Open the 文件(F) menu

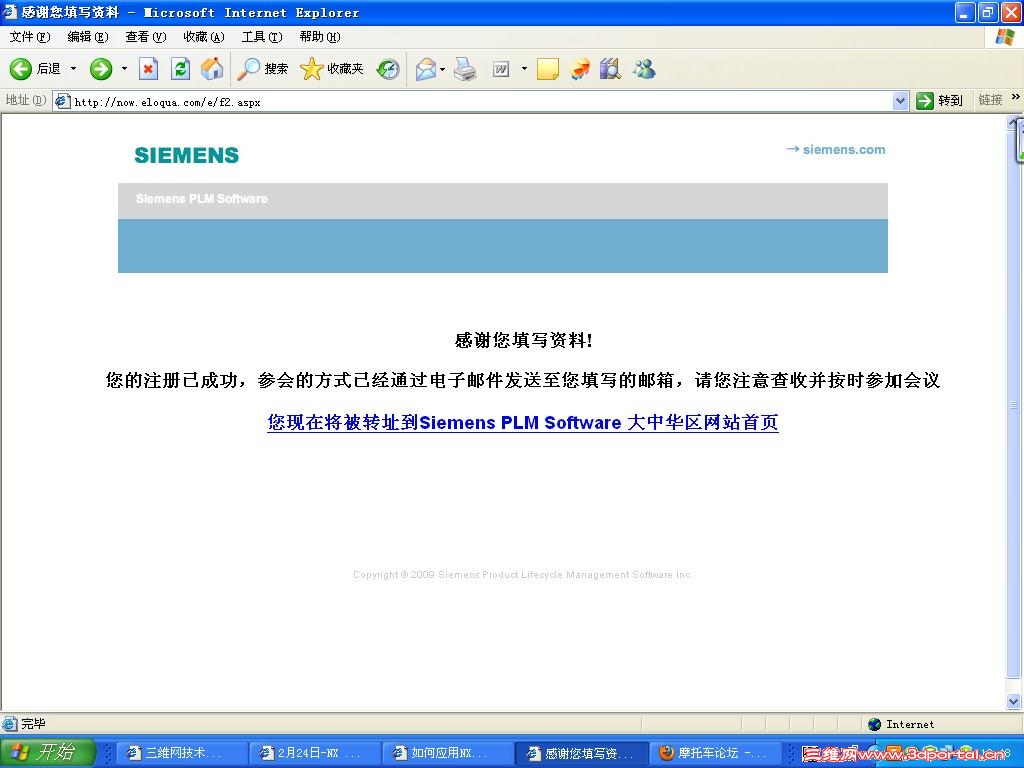(x=29, y=37)
